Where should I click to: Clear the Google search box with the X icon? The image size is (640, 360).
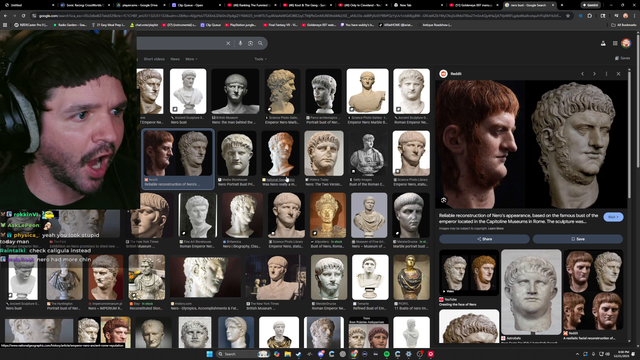228,43
